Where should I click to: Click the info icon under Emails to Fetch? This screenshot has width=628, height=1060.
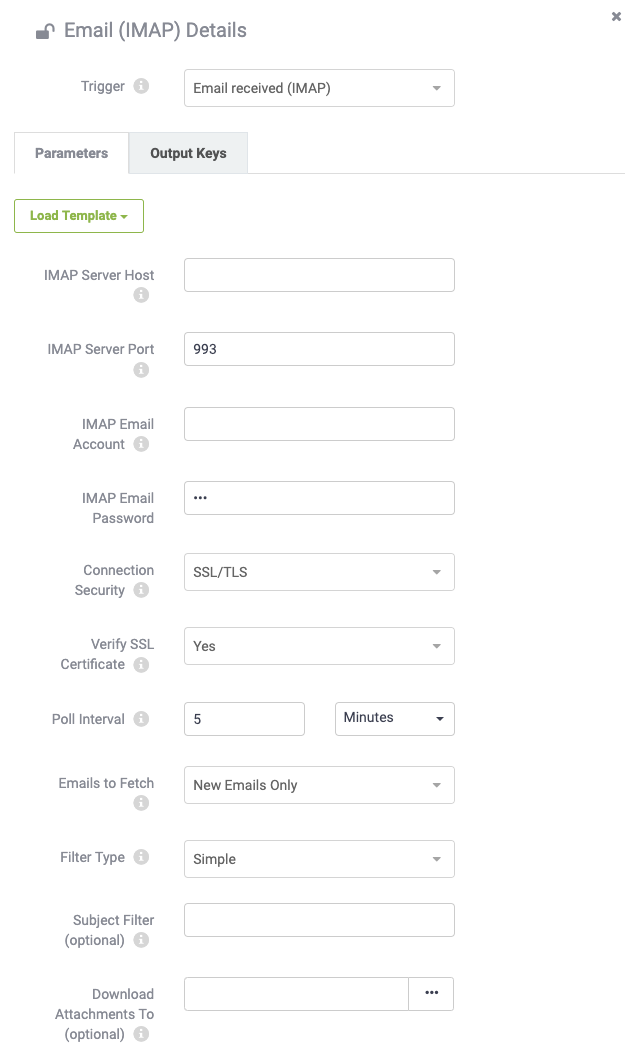point(141,802)
